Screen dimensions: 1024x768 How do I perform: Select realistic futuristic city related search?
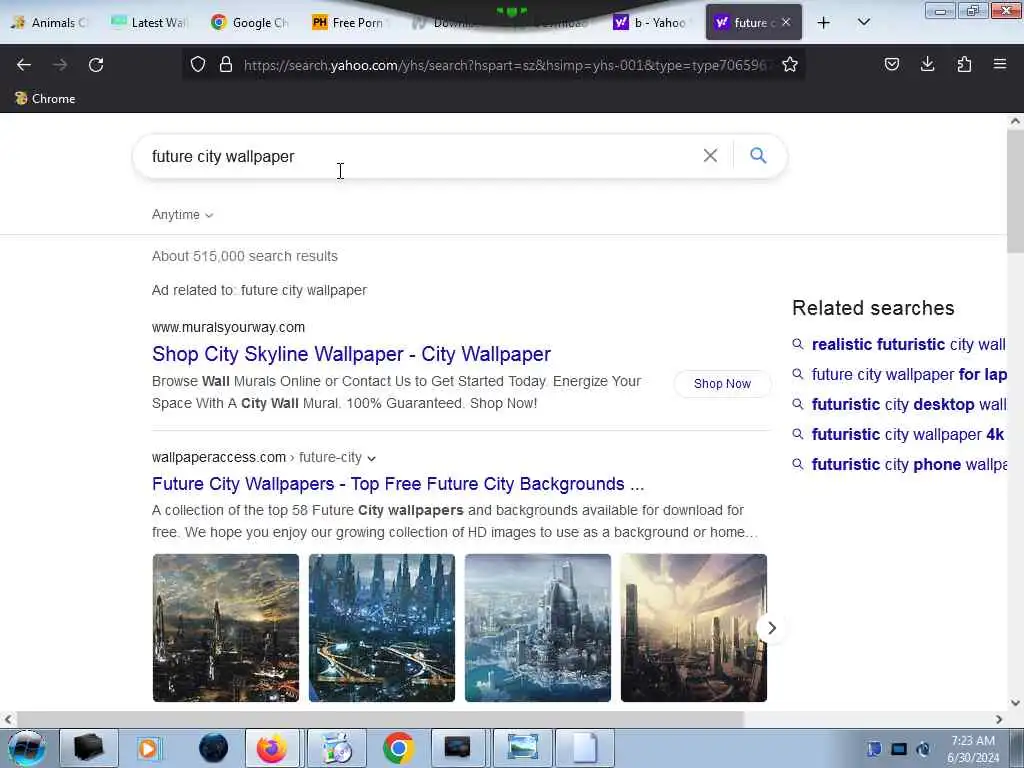coord(908,344)
